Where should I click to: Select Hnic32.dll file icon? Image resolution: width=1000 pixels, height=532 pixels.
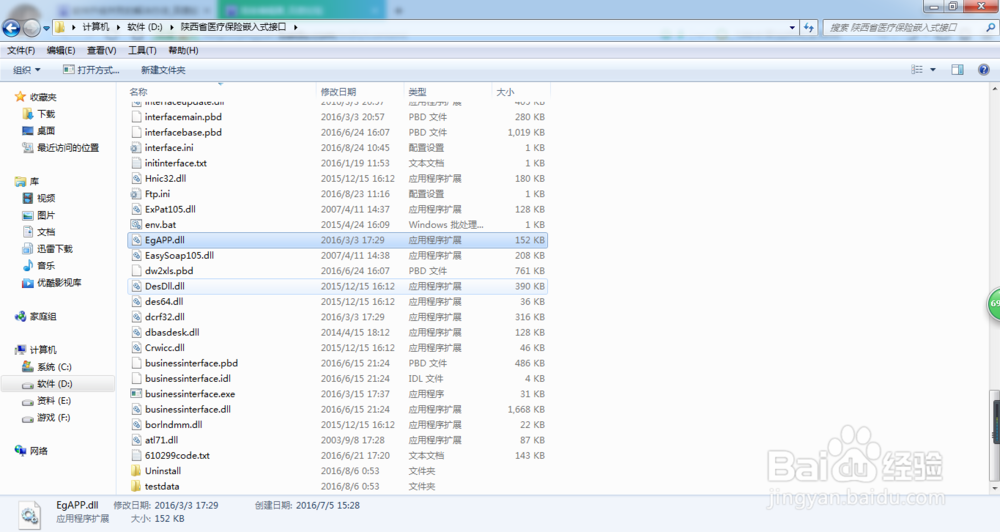point(136,179)
